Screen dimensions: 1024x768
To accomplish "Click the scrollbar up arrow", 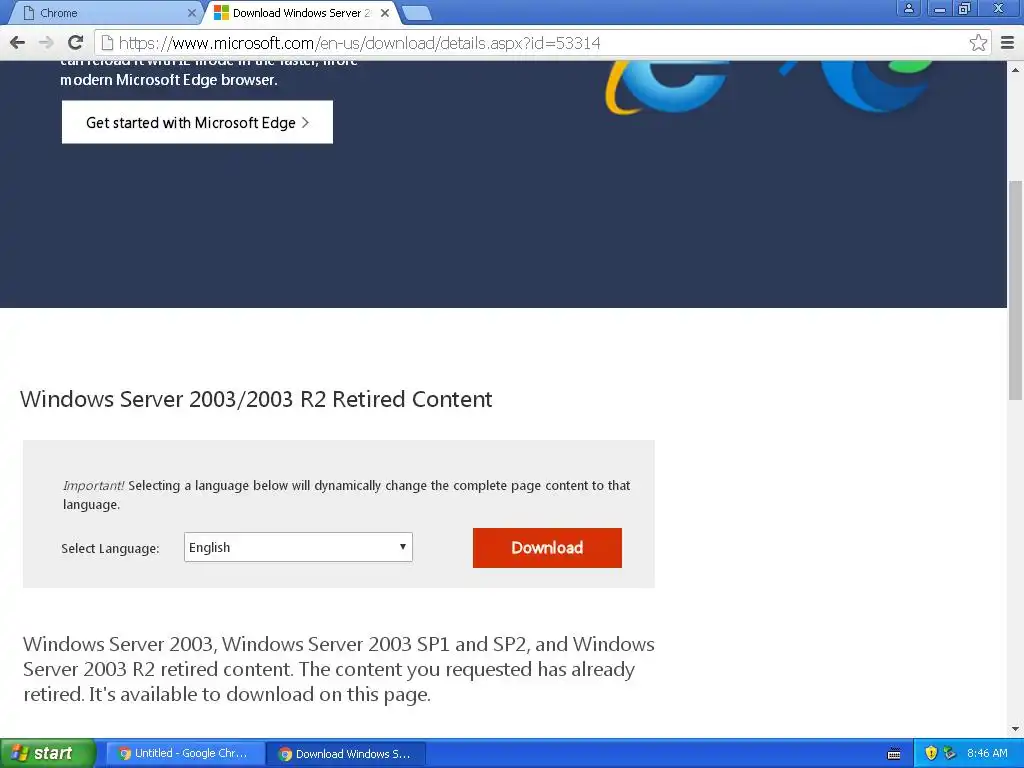I will [x=1016, y=69].
